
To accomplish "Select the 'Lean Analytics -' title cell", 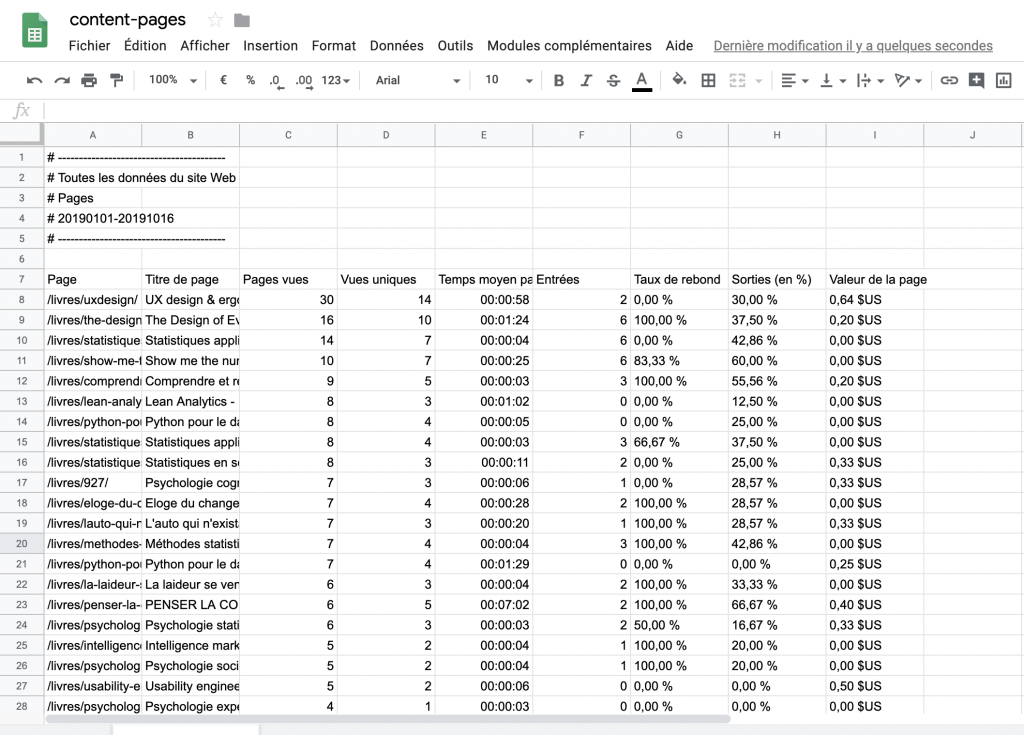I will pyautogui.click(x=191, y=401).
